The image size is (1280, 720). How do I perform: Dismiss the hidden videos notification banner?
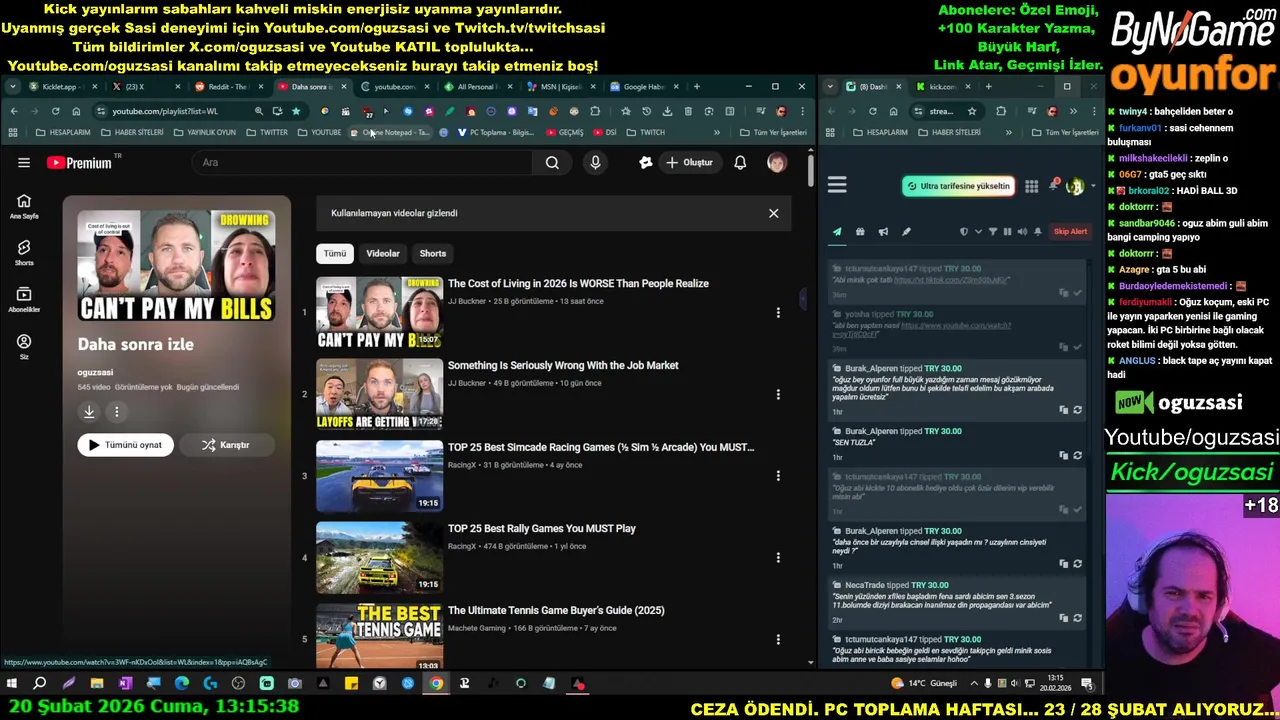click(x=773, y=213)
